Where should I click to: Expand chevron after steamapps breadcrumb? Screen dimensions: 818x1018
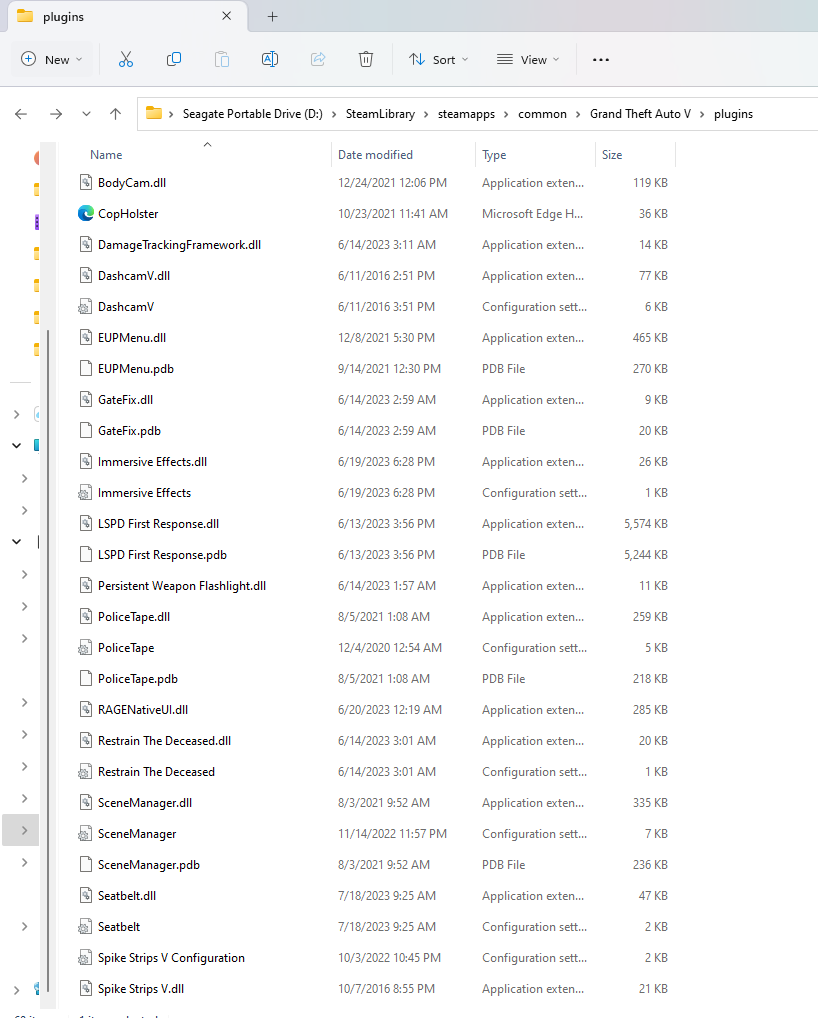tap(506, 114)
